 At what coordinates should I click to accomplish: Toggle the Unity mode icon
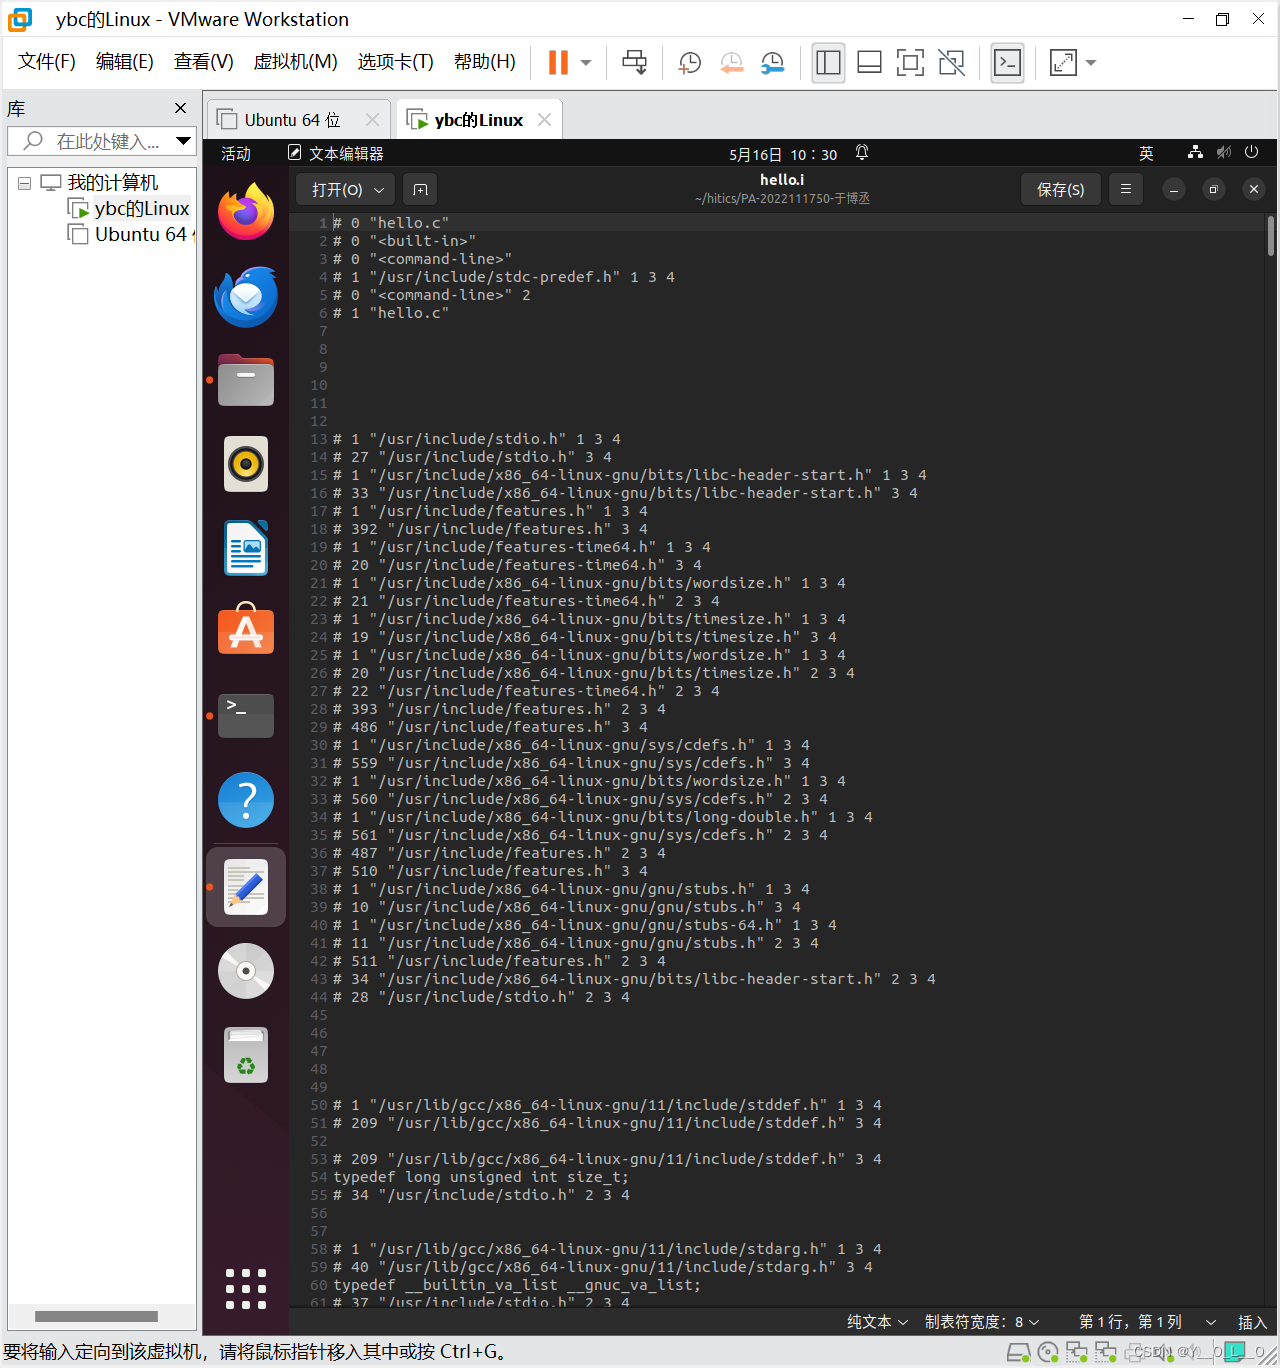tap(952, 62)
